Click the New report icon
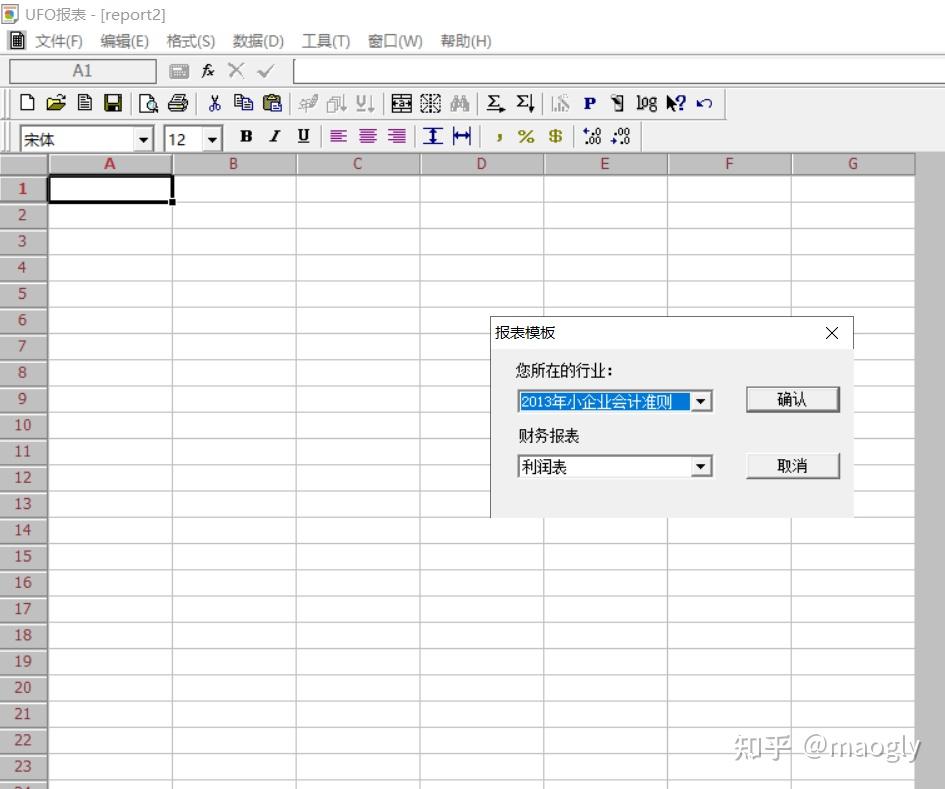Image resolution: width=945 pixels, height=789 pixels. point(27,103)
